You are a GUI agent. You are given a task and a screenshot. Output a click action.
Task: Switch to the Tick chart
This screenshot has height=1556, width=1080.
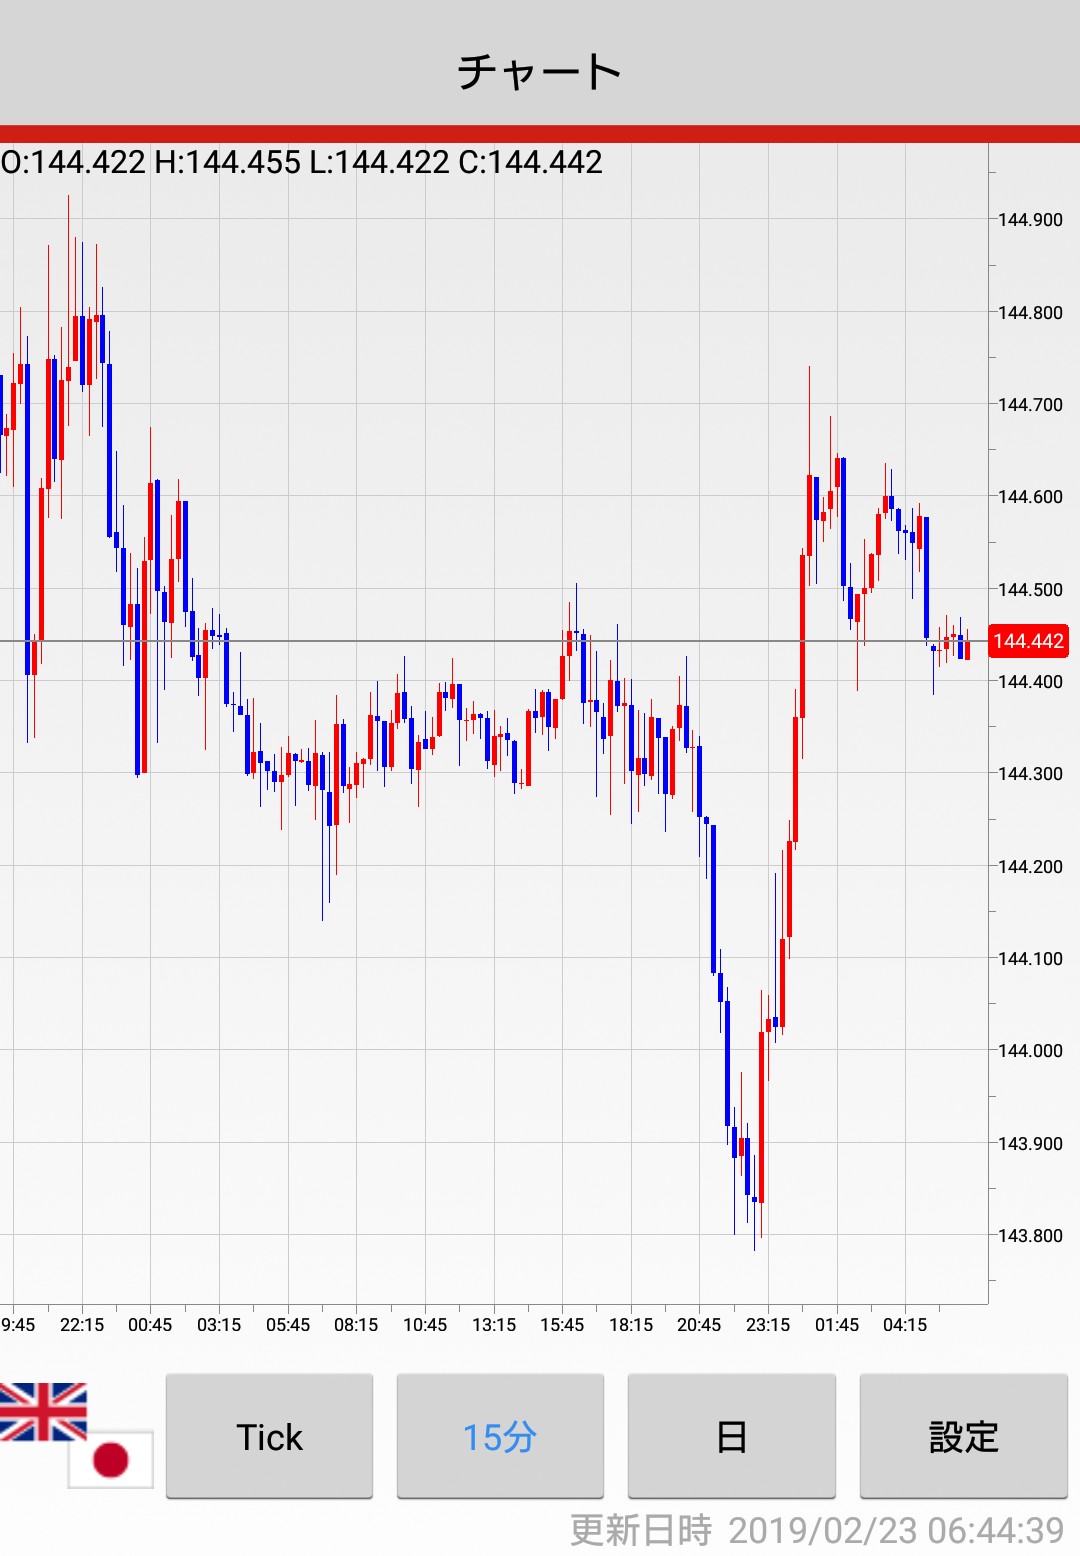click(269, 1436)
